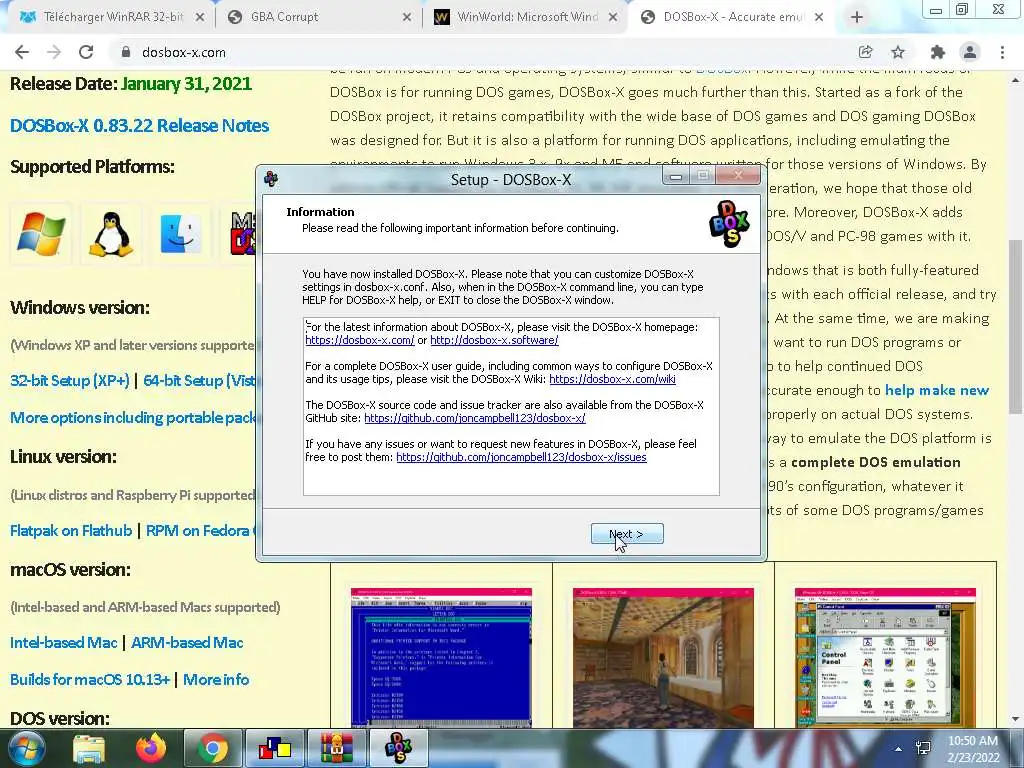Open DOSBox-X 0.83.22 Release Notes link
Screen dimensions: 1024x768
click(x=139, y=125)
